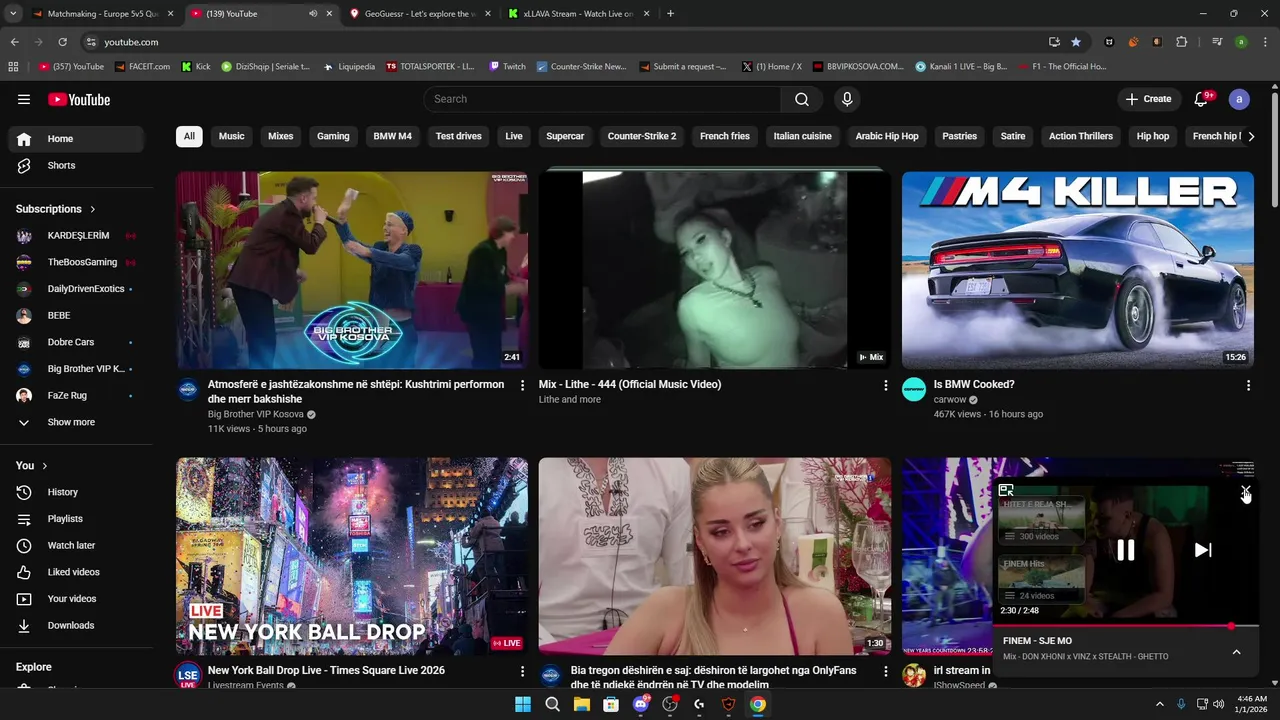Open Home in the sidebar
The width and height of the screenshot is (1280, 720).
(76, 139)
